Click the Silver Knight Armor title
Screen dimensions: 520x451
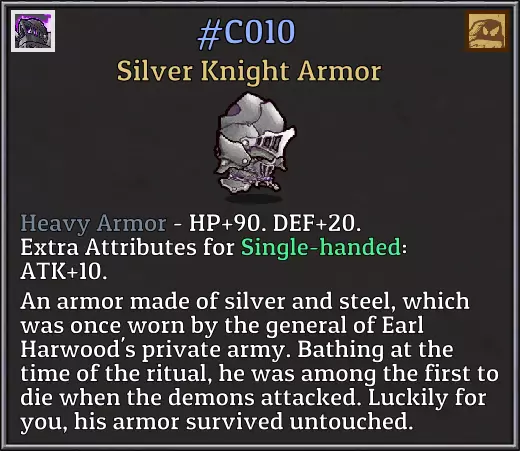coord(249,72)
